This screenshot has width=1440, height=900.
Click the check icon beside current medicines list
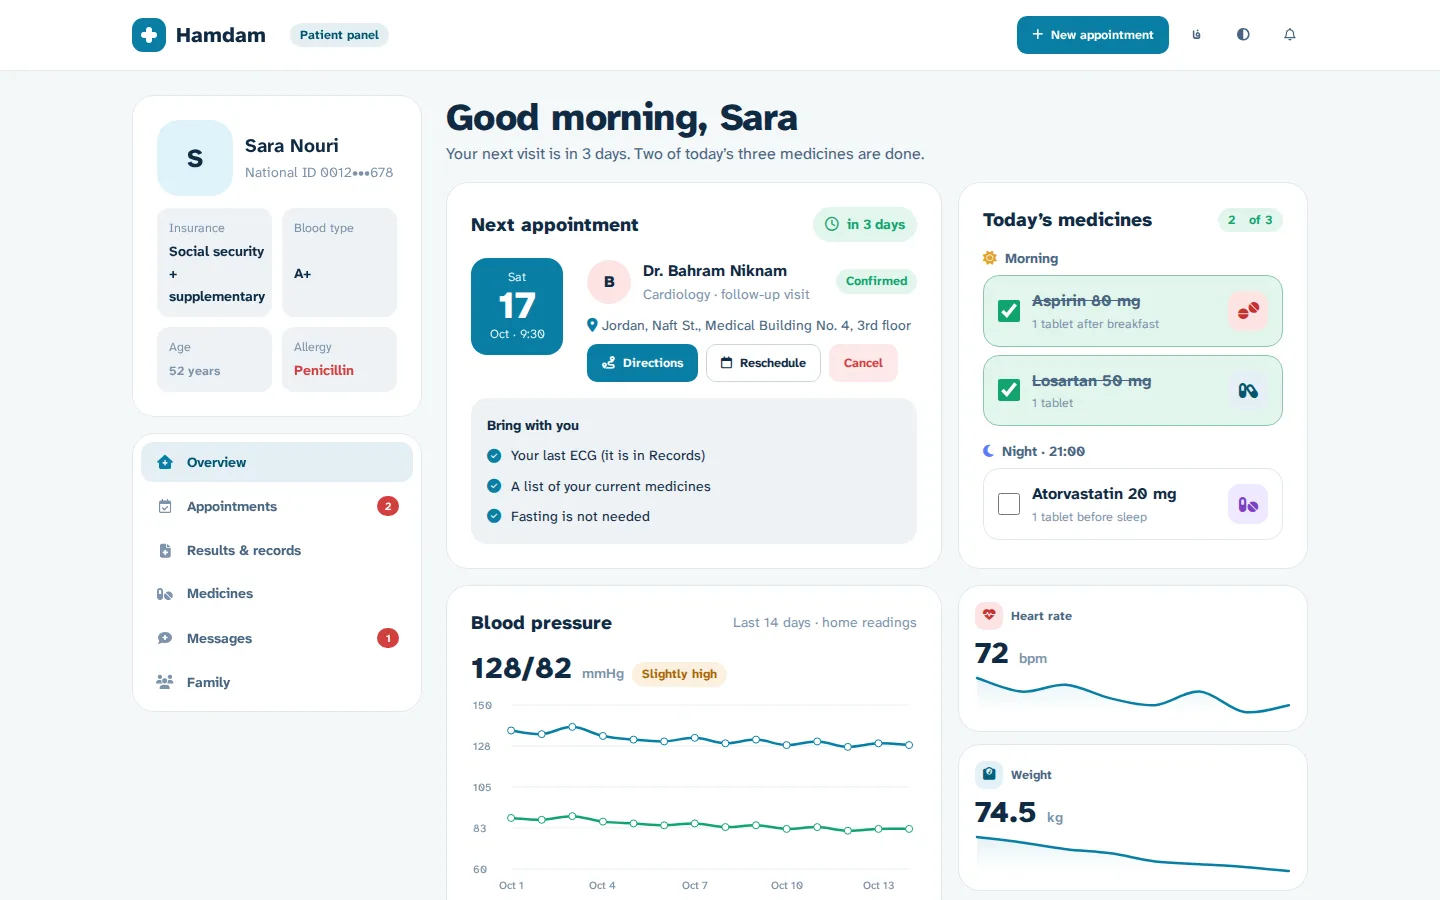(x=494, y=486)
